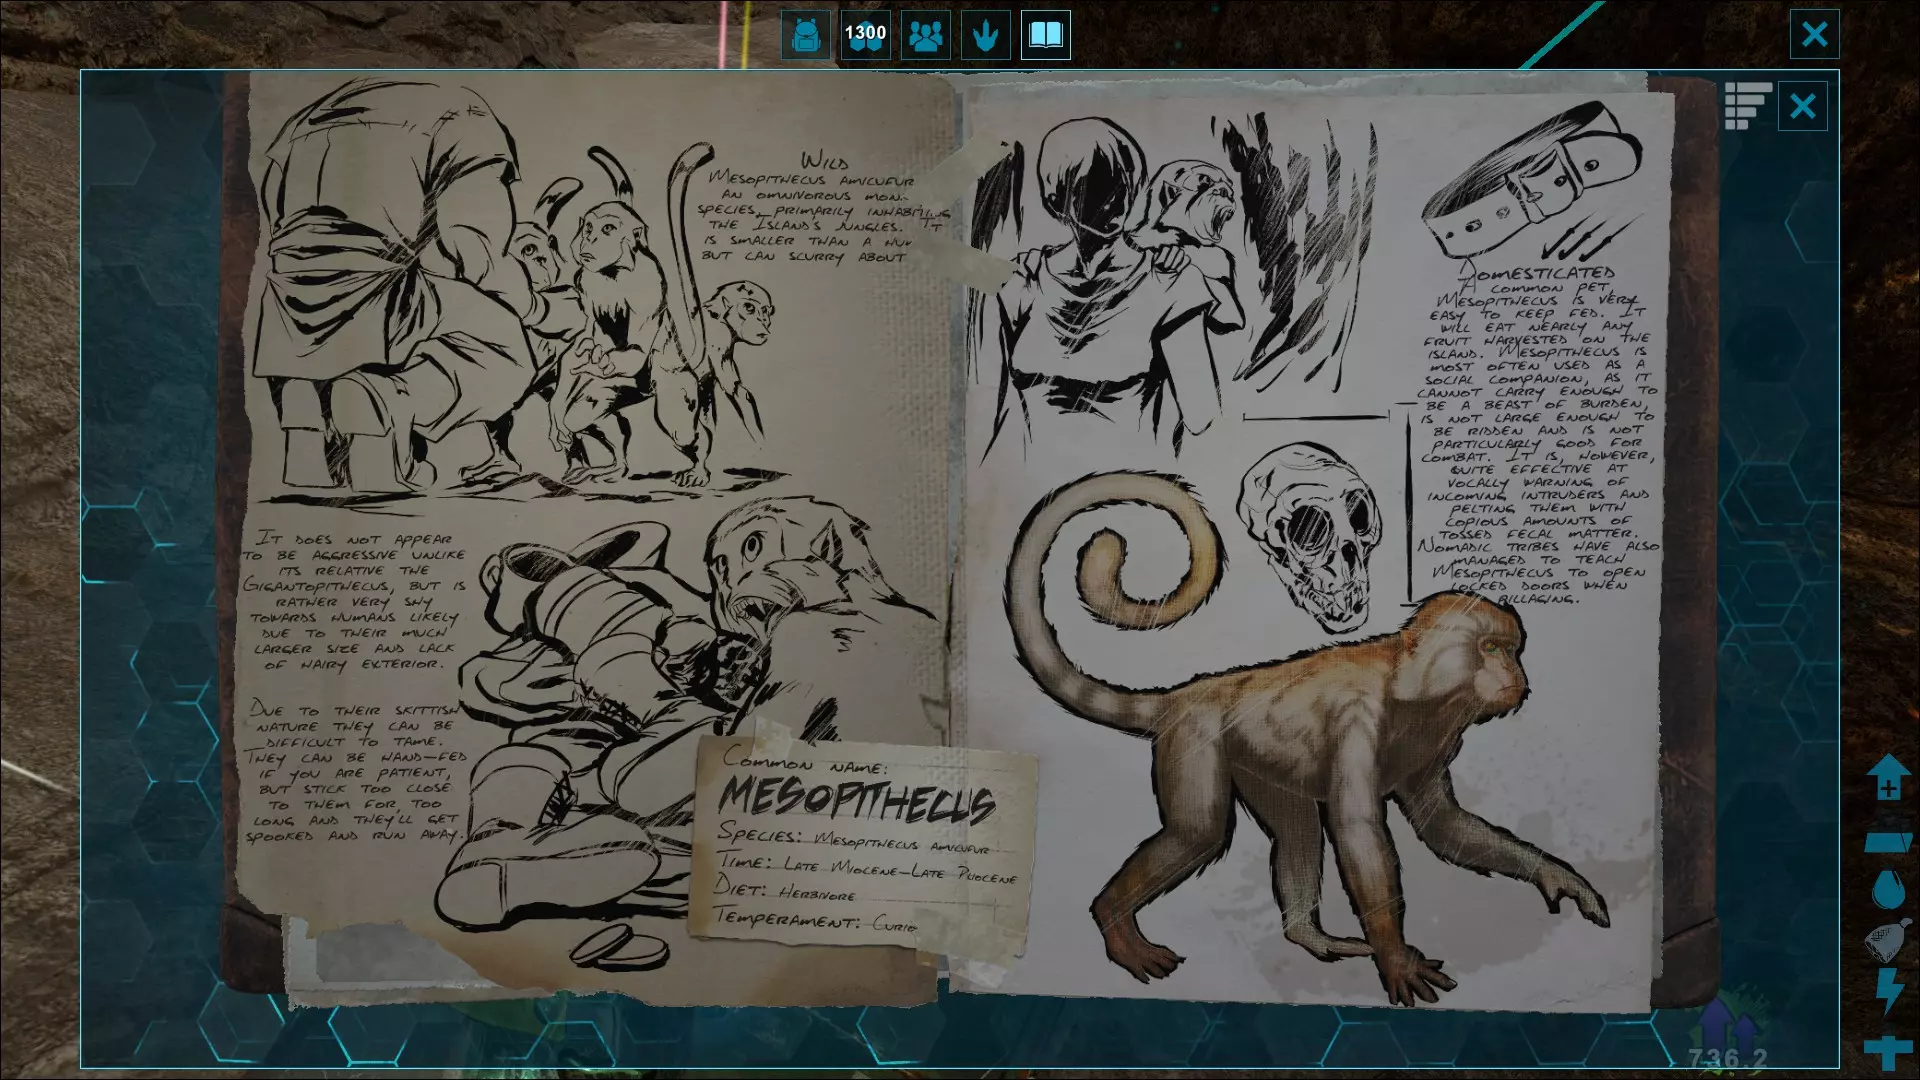
Task: Click the water droplet status icon
Action: click(x=1888, y=889)
